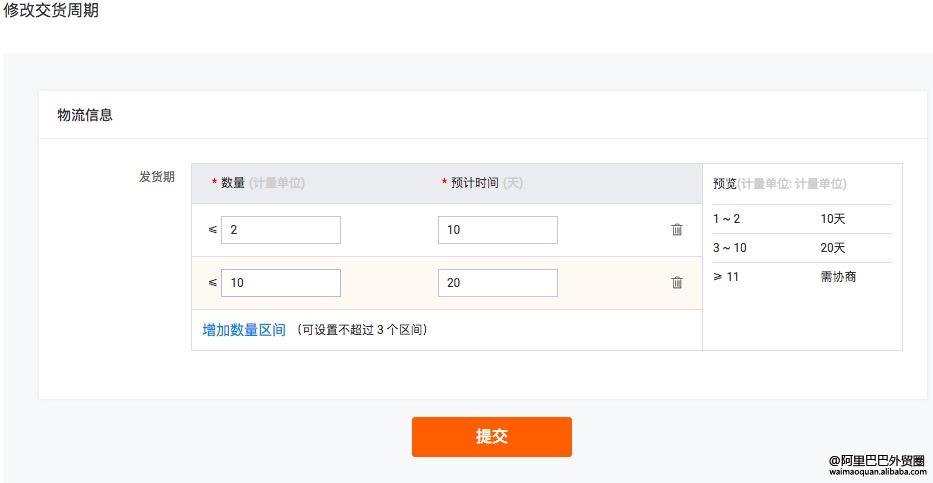
Task: Select preview value 10天
Action: [832, 219]
